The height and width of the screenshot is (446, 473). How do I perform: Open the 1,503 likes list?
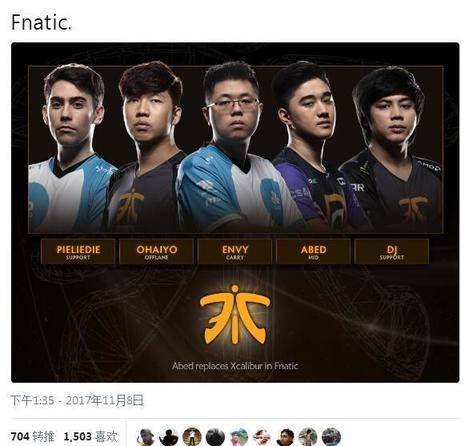click(x=90, y=436)
